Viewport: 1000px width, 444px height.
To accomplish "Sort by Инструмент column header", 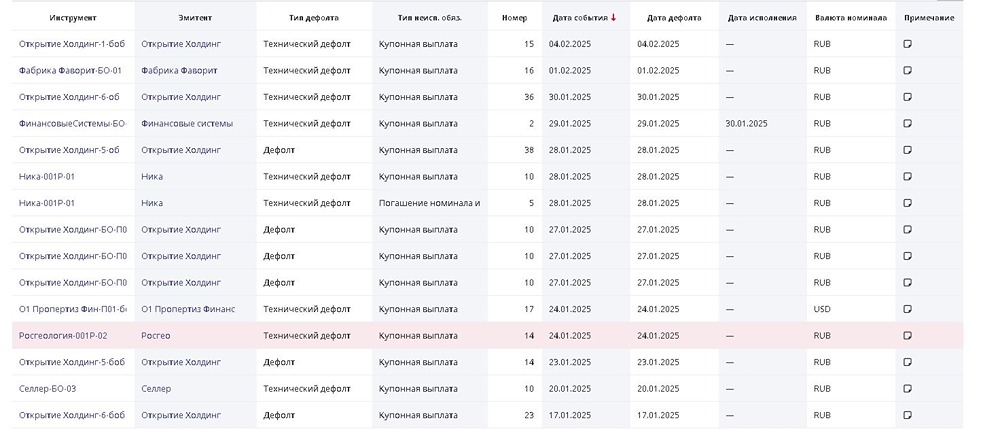I will [x=71, y=18].
